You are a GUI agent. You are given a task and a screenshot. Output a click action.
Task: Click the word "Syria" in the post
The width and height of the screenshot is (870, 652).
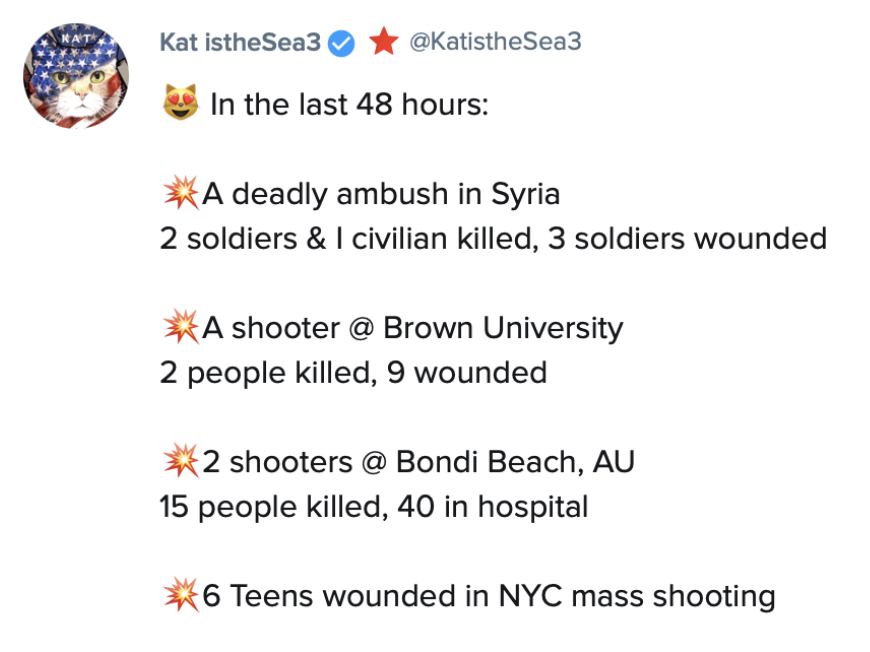click(525, 193)
